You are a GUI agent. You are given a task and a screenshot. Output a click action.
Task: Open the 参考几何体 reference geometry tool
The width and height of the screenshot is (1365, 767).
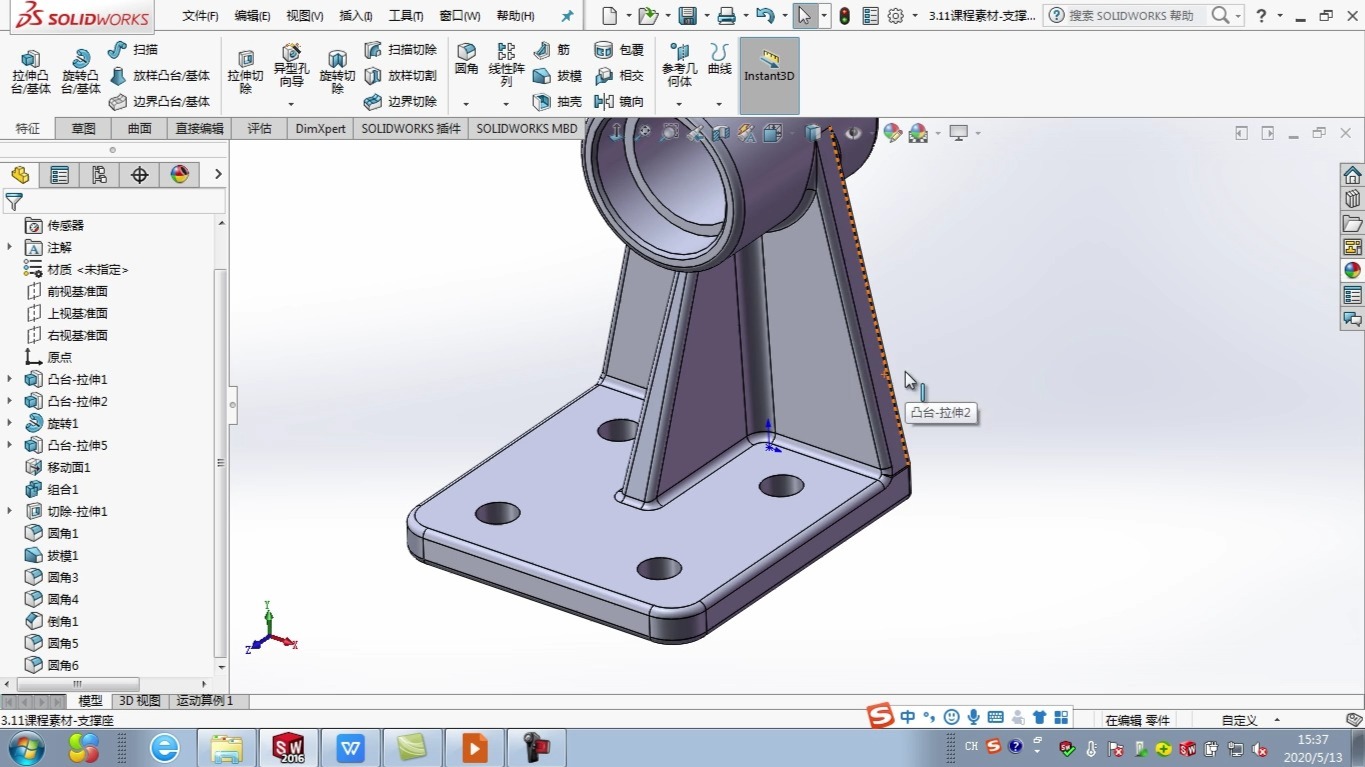[679, 66]
